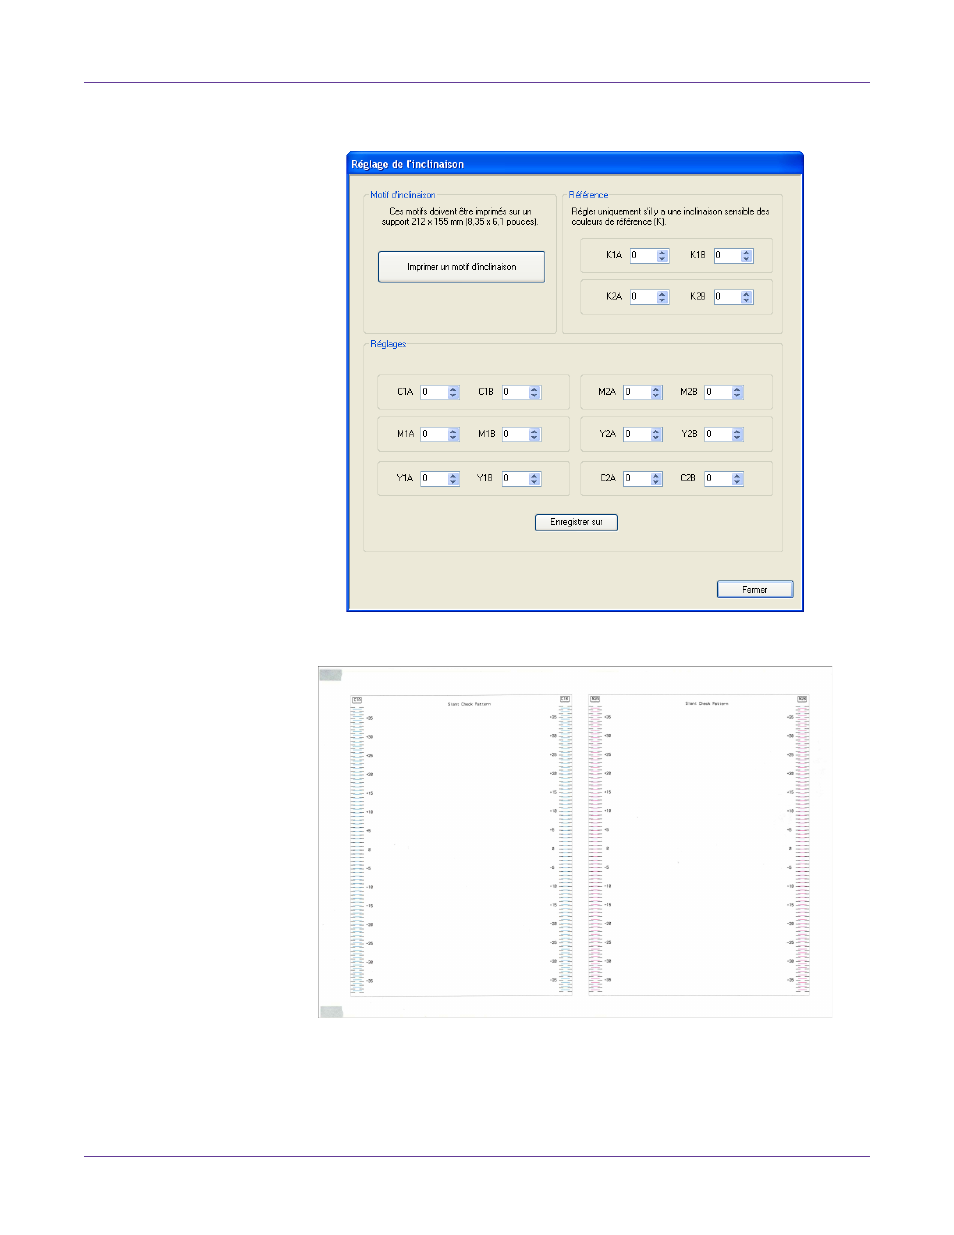This screenshot has width=954, height=1235.
Task: Click 'Imprimer un motif d'inclinaison' button
Action: pos(461,267)
